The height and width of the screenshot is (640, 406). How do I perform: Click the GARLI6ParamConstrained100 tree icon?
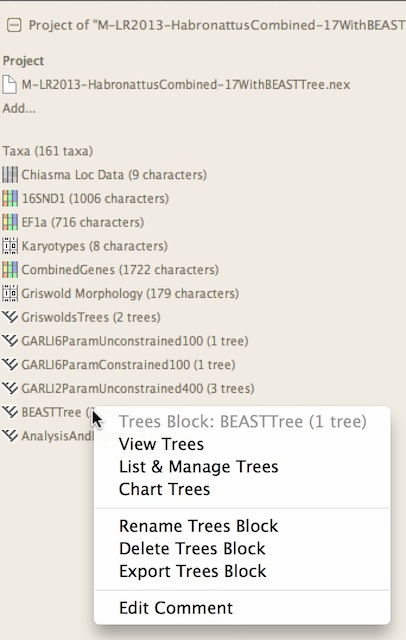click(x=10, y=364)
